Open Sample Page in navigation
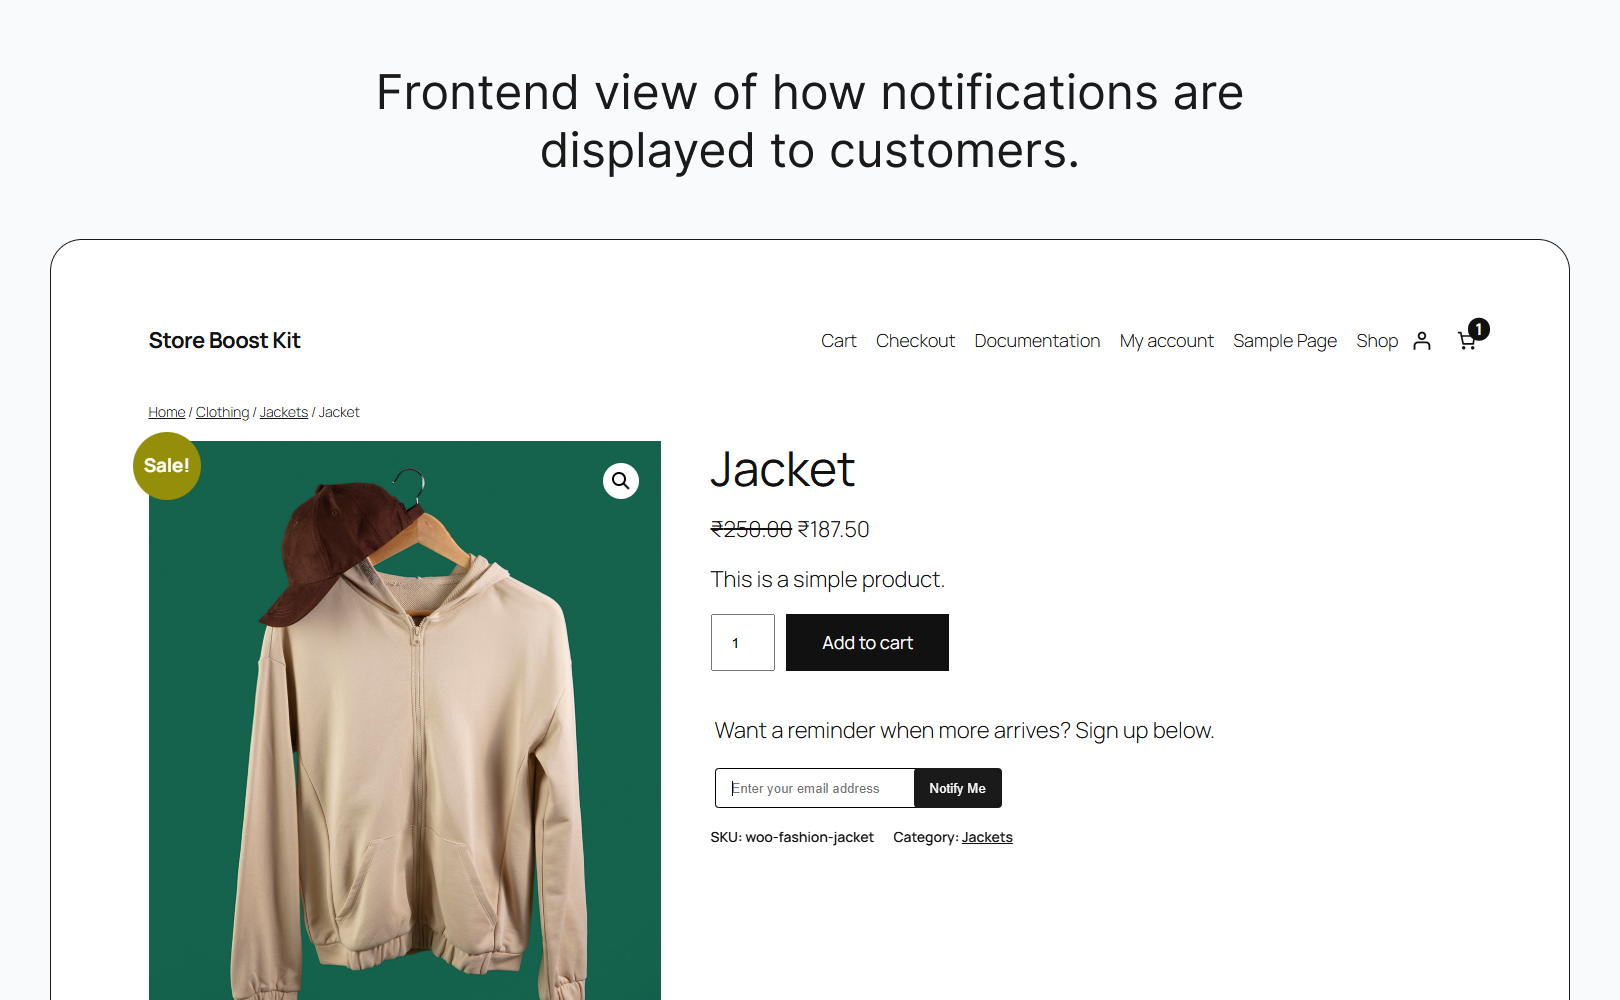This screenshot has height=1000, width=1620. point(1284,341)
